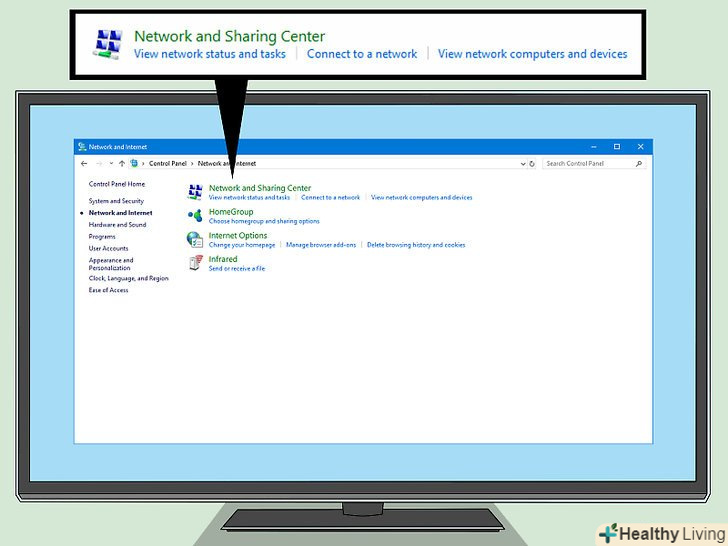Close the Network and Internet window
Viewport: 728px width, 546px height.
tap(641, 147)
